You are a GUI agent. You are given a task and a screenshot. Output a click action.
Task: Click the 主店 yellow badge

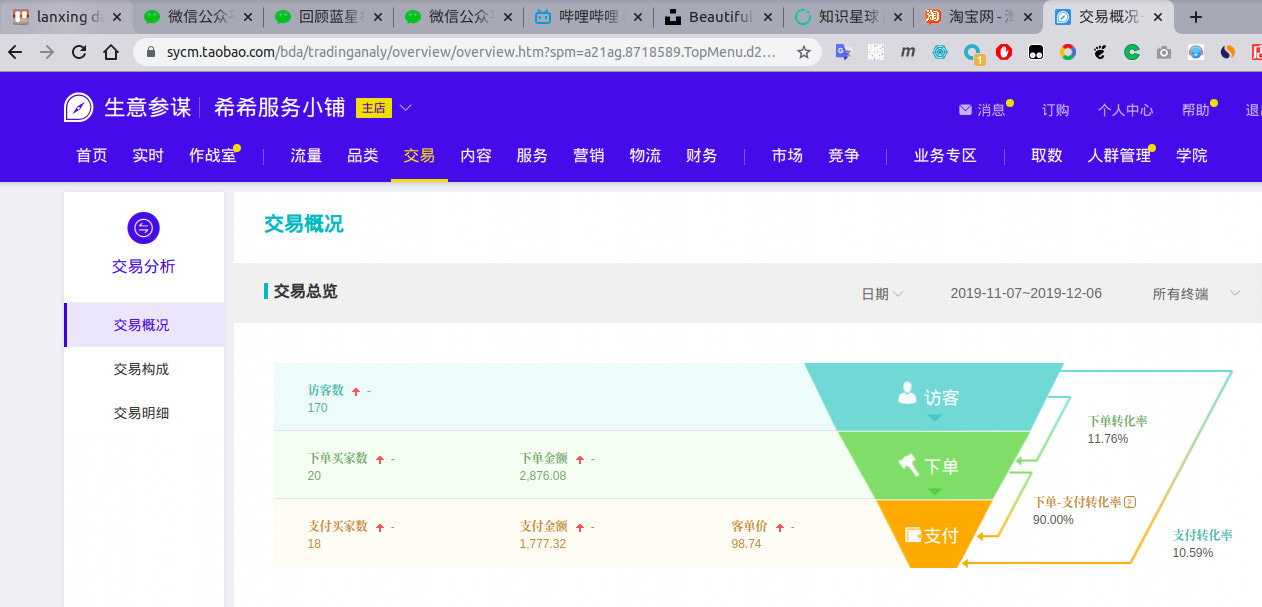tap(373, 108)
